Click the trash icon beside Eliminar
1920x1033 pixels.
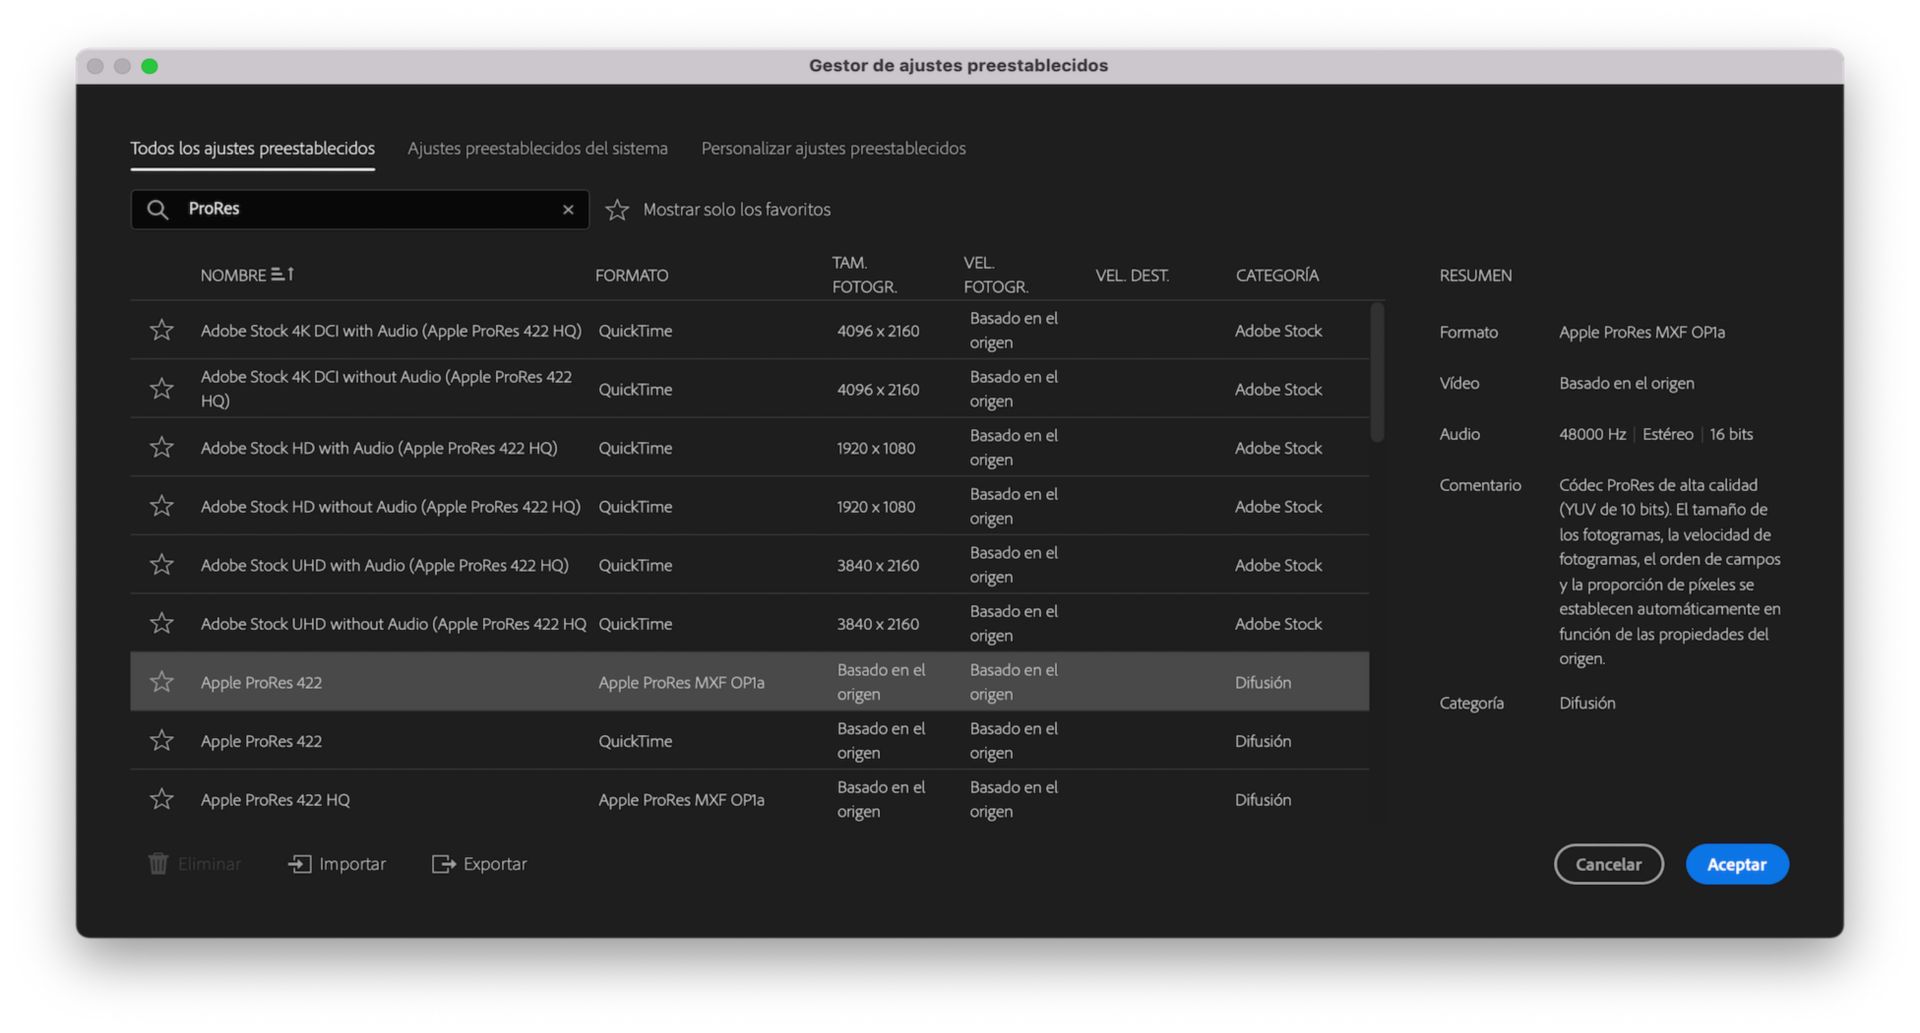pos(157,863)
